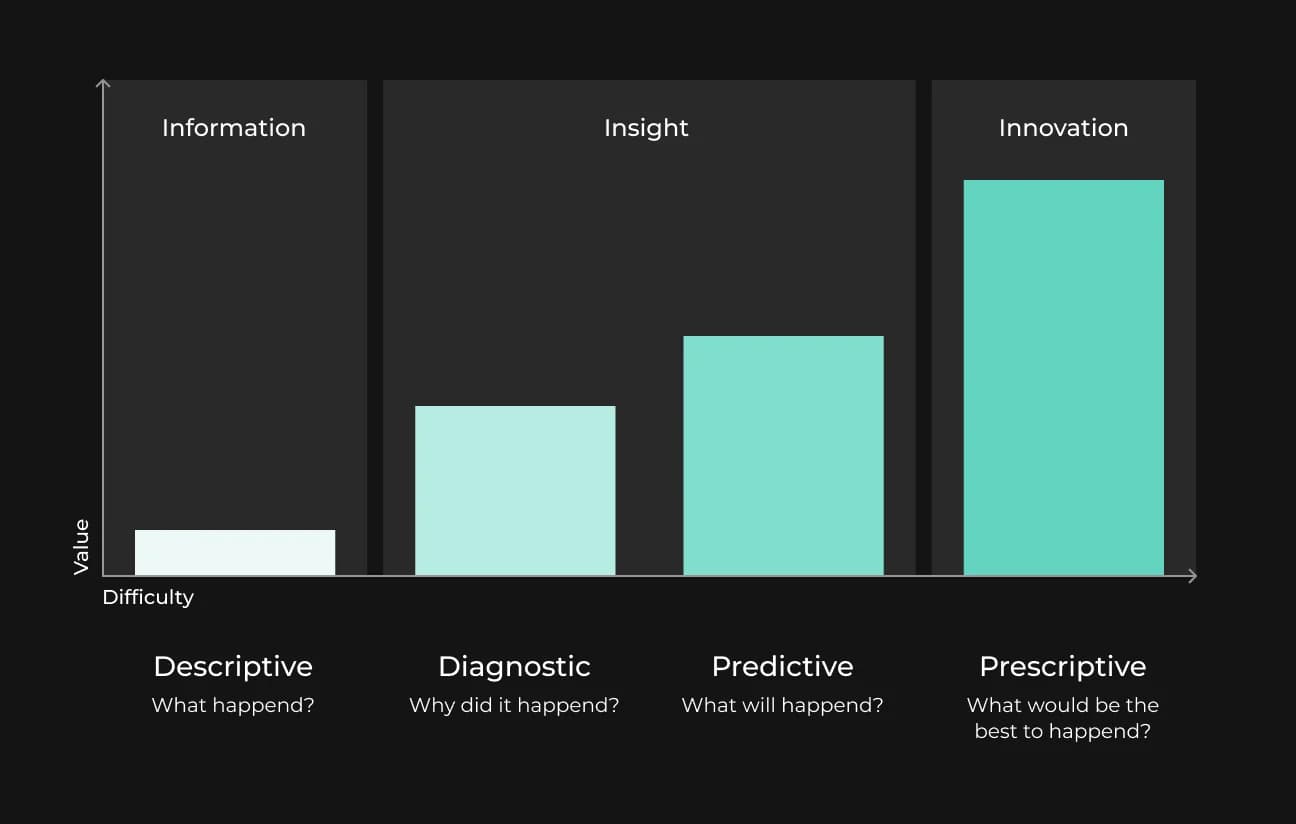Select the Innovation section heading
This screenshot has width=1296, height=824.
[1063, 128]
